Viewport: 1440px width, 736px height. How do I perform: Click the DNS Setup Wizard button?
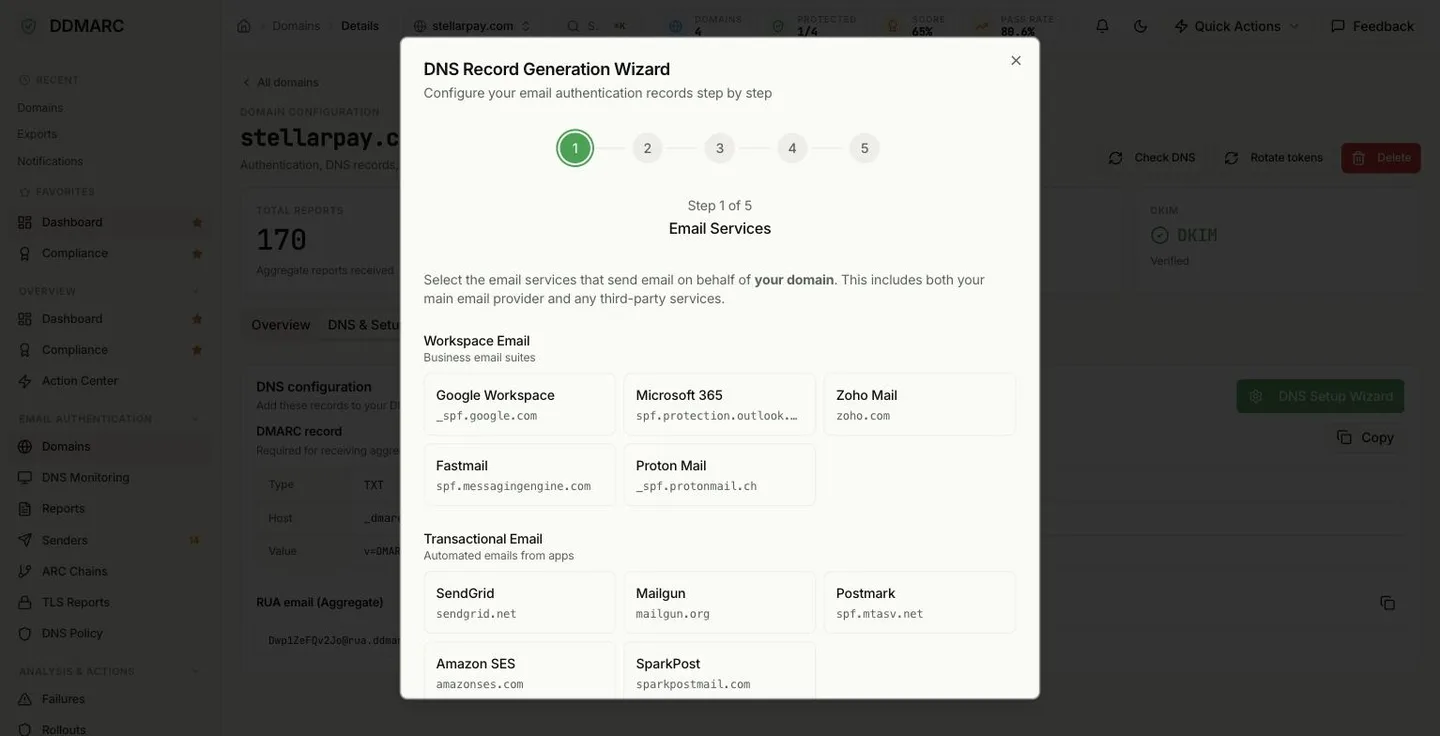pyautogui.click(x=1320, y=396)
